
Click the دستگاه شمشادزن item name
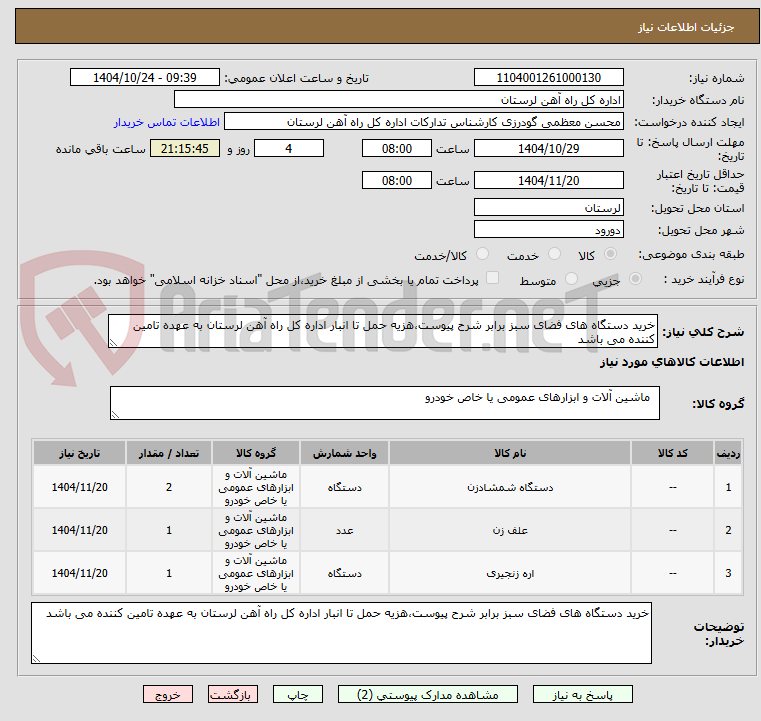pos(510,488)
